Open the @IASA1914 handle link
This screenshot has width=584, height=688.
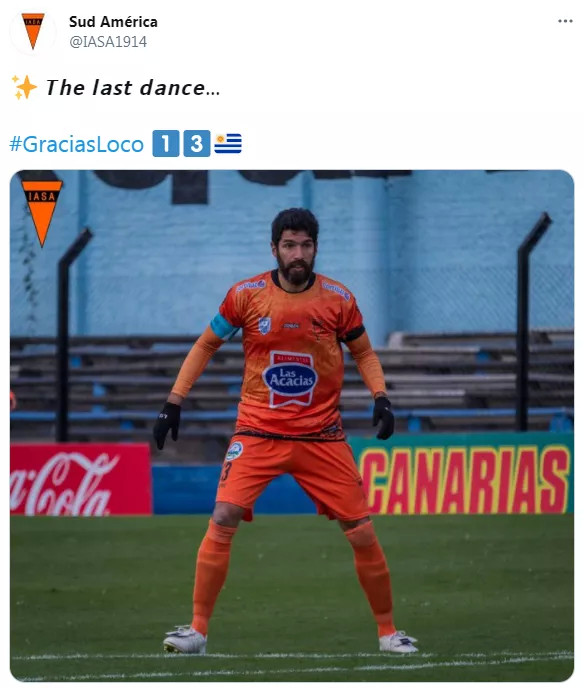click(x=108, y=42)
